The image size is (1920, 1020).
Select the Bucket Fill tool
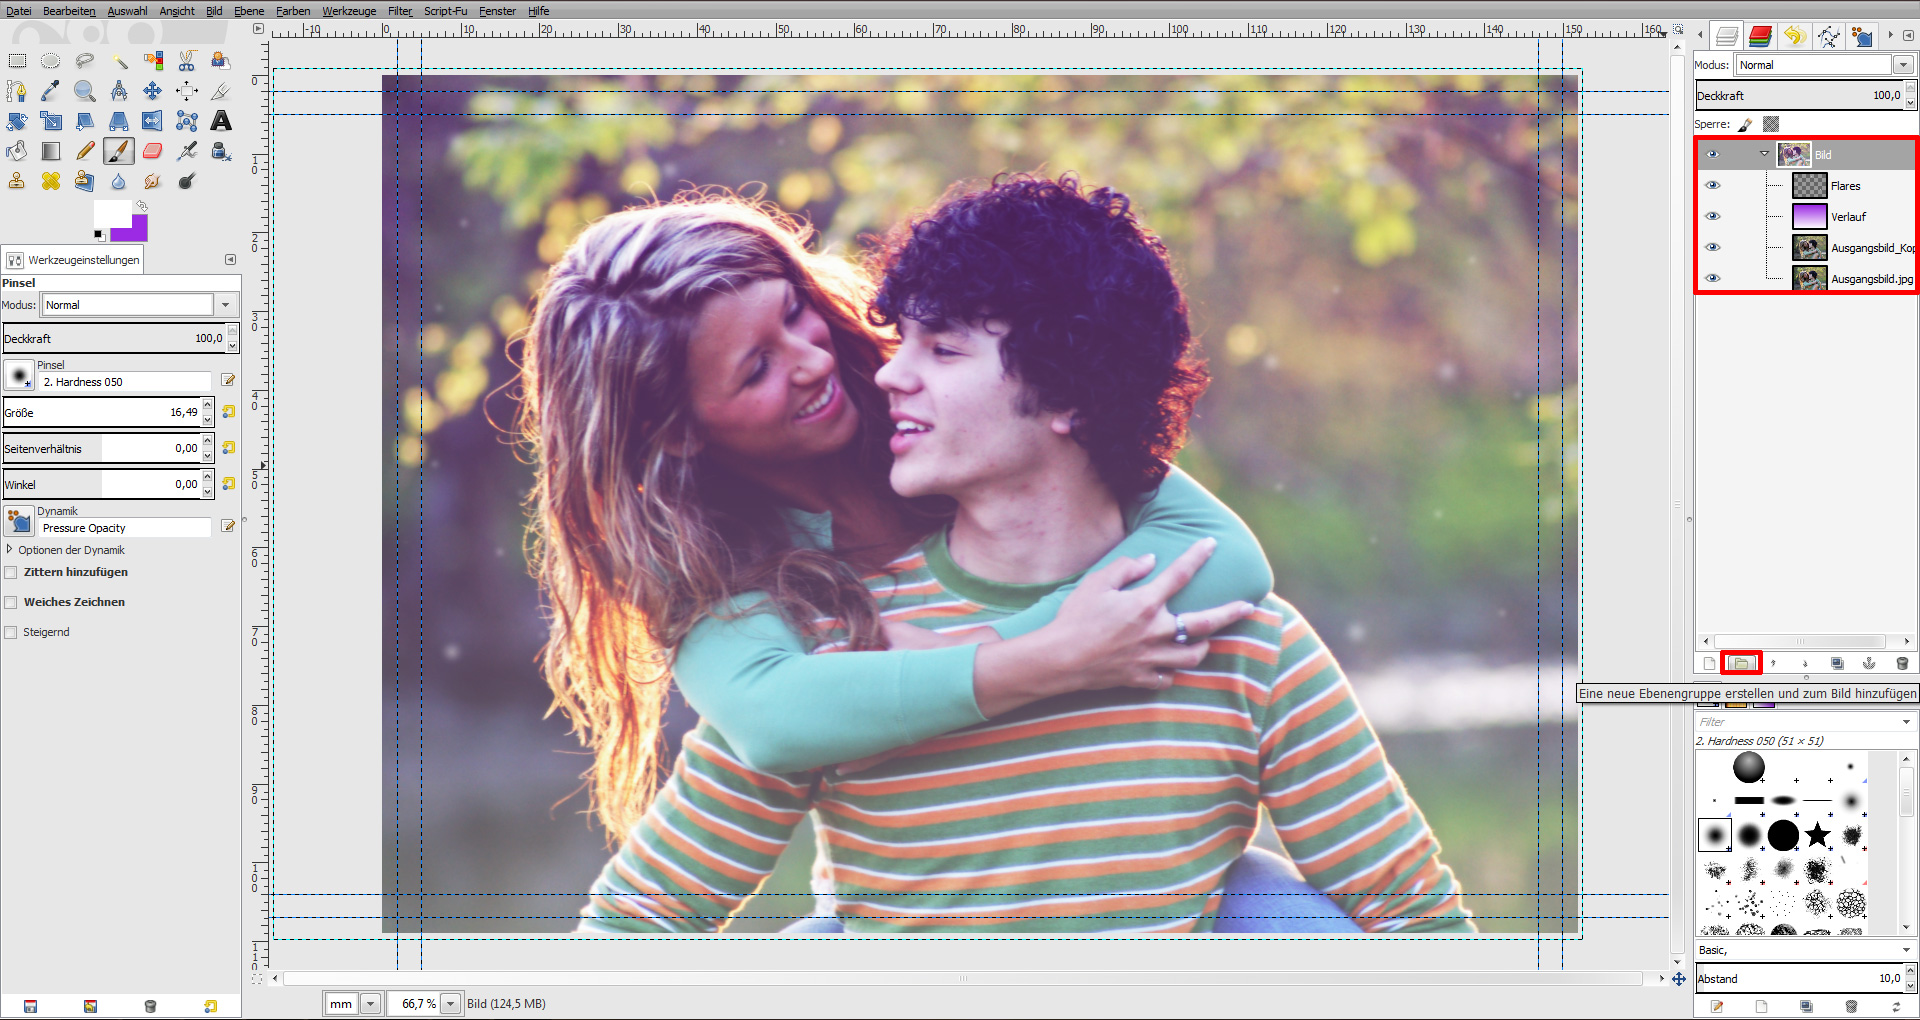pos(17,151)
